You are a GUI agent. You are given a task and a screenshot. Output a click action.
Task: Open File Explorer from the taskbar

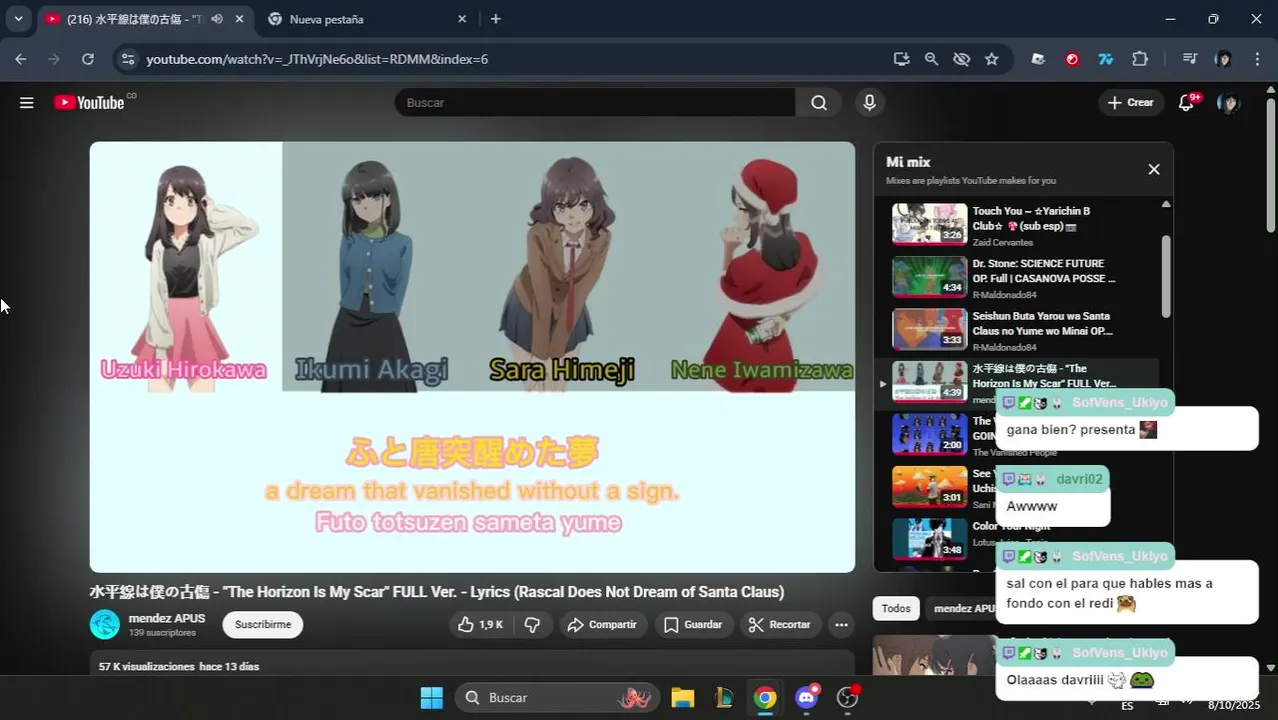pyautogui.click(x=682, y=697)
